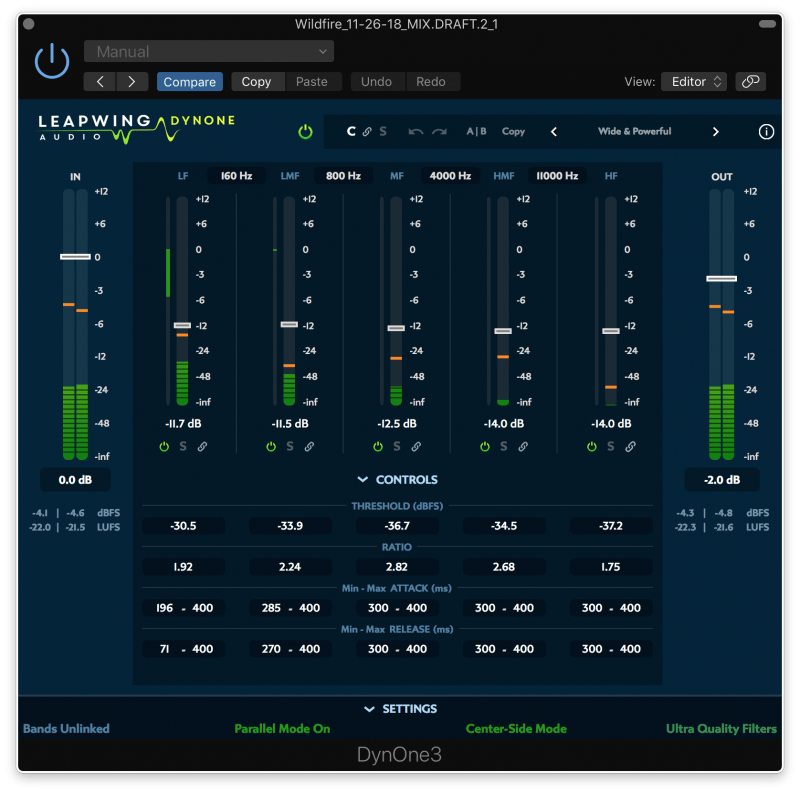The height and width of the screenshot is (793, 800).
Task: Click the LMF band gain fader handle
Action: point(289,325)
